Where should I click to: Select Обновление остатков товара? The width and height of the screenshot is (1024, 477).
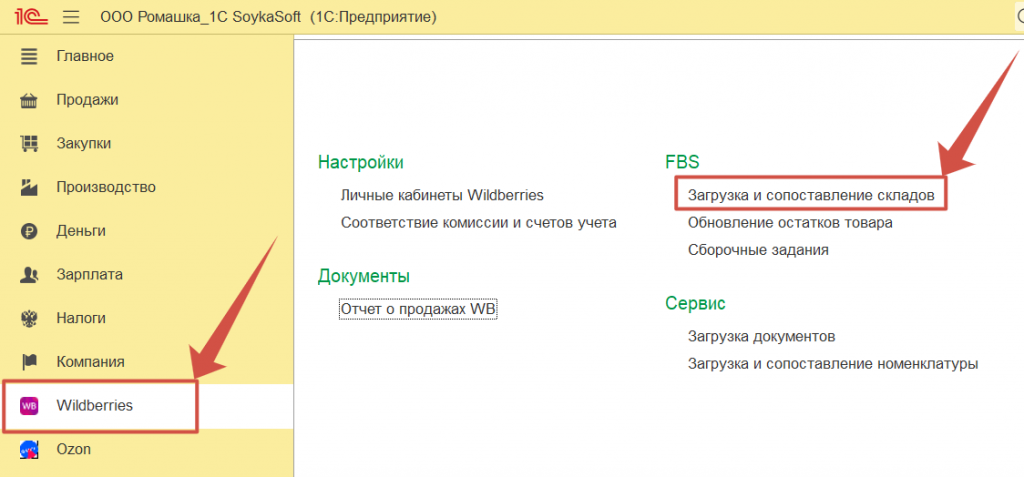[790, 223]
